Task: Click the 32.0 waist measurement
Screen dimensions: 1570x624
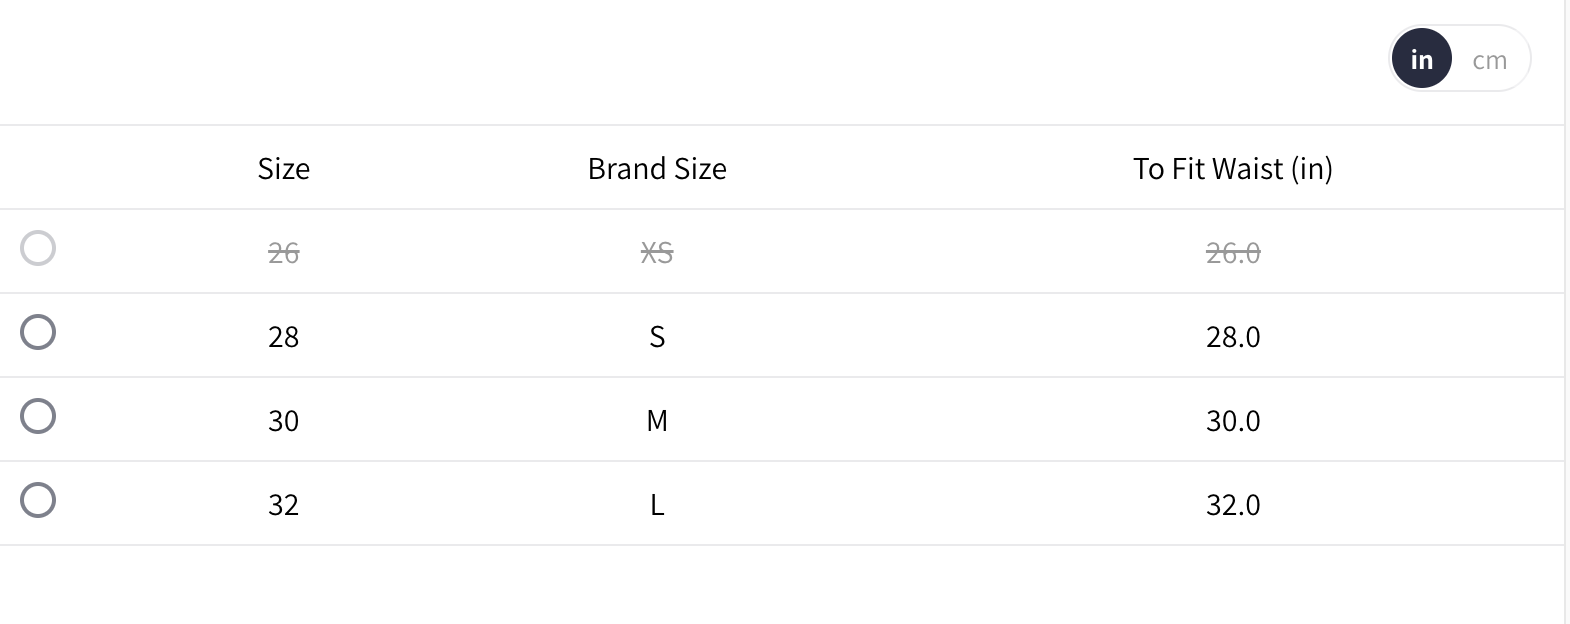Action: click(1232, 505)
